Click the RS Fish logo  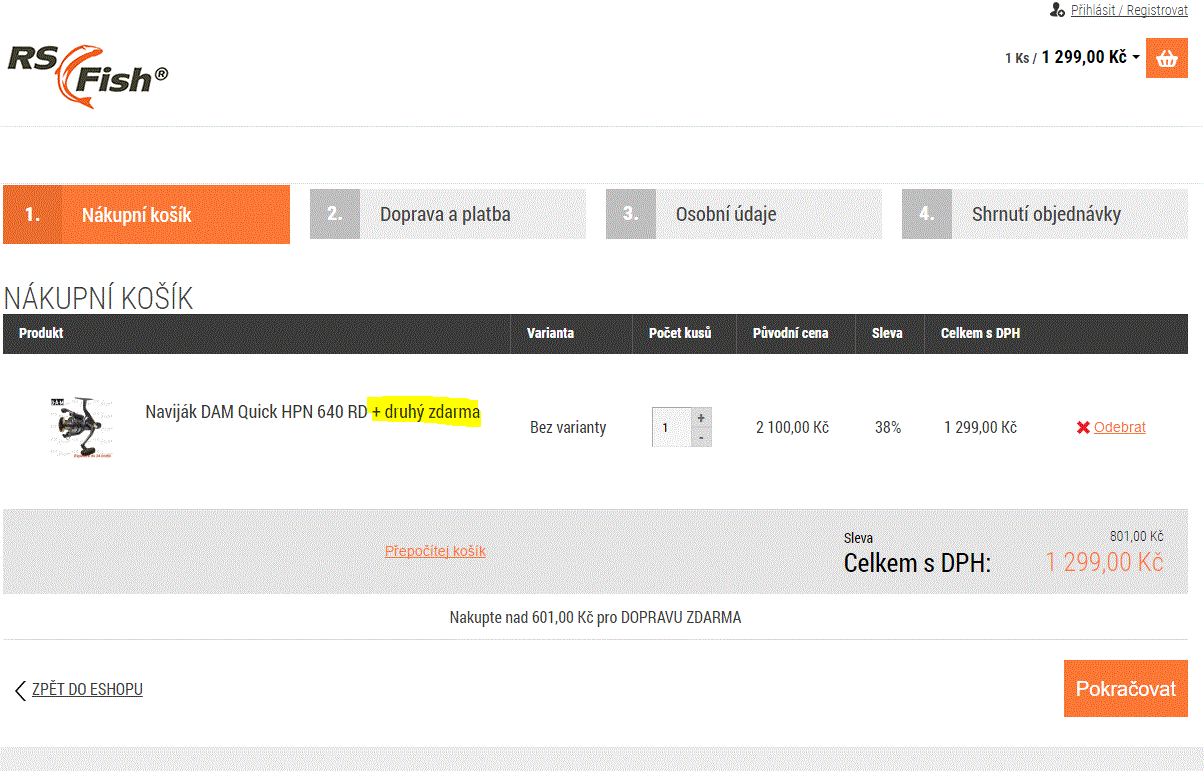88,75
